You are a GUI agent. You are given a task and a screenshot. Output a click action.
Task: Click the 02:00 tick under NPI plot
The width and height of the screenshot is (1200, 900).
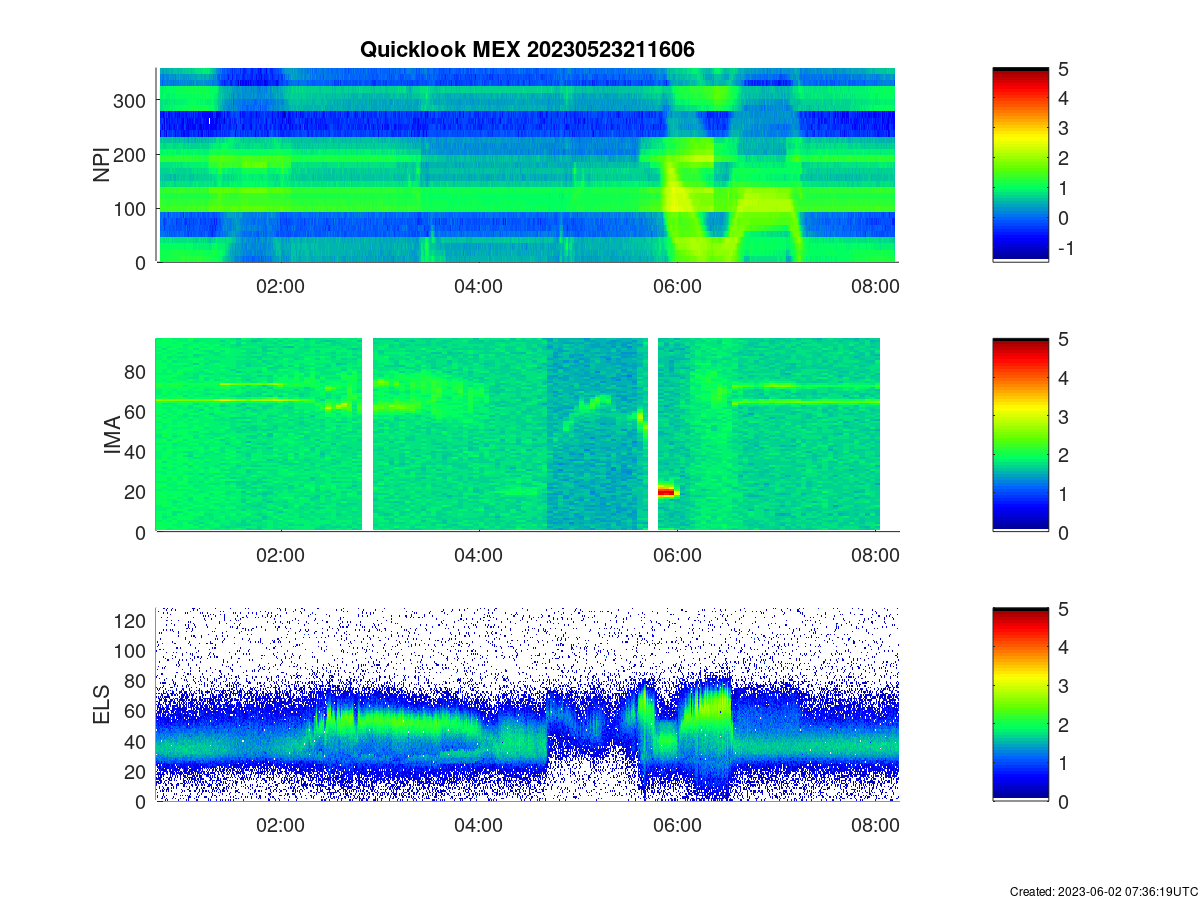[x=281, y=287]
